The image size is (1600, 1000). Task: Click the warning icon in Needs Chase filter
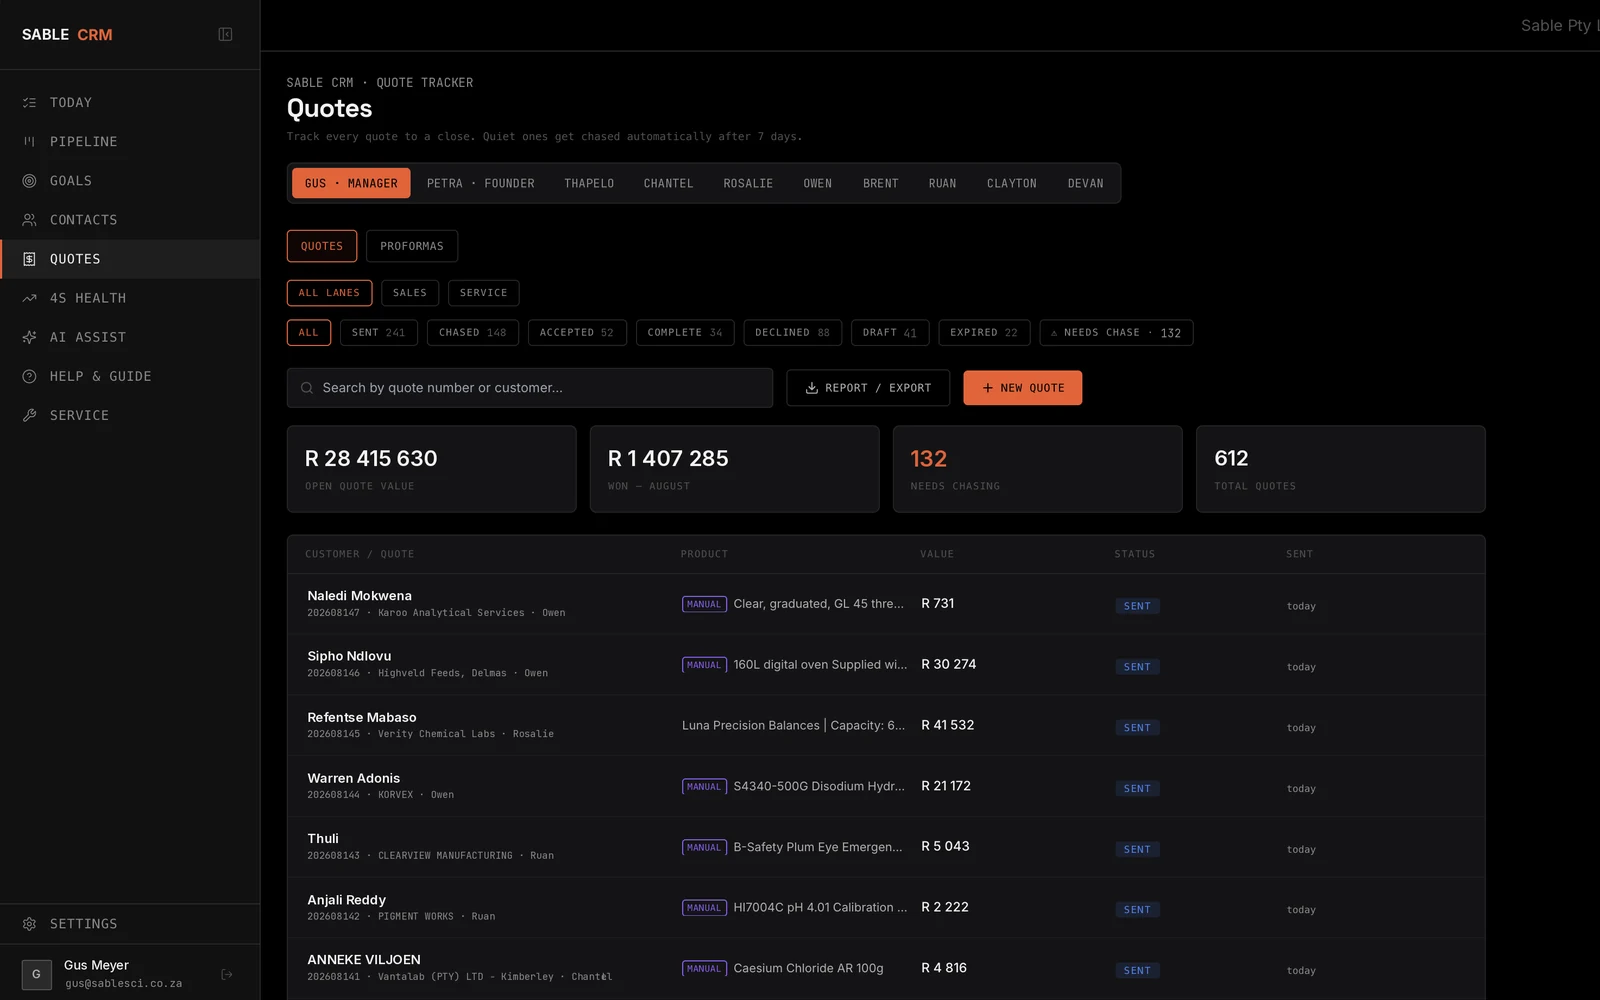click(1054, 333)
